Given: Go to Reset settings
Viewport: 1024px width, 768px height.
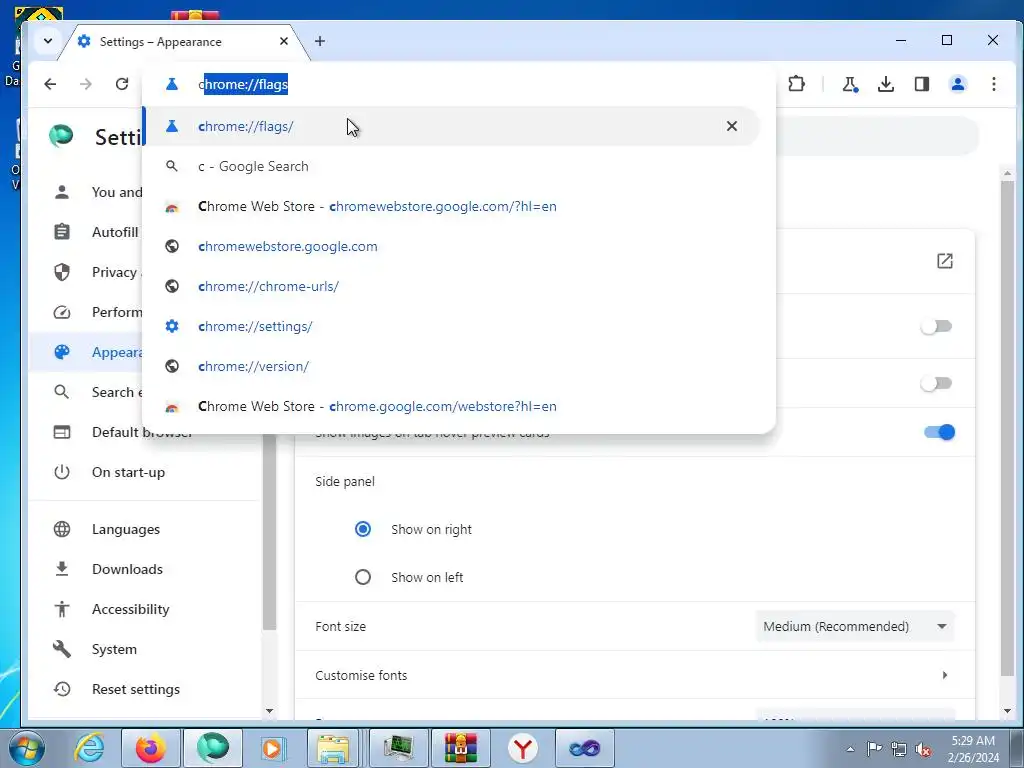Looking at the screenshot, I should tap(136, 689).
